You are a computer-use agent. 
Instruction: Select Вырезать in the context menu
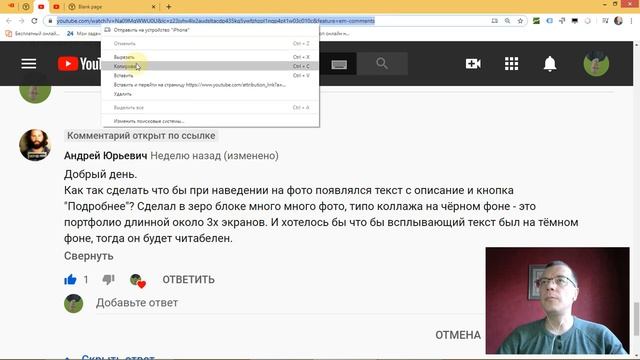point(210,57)
